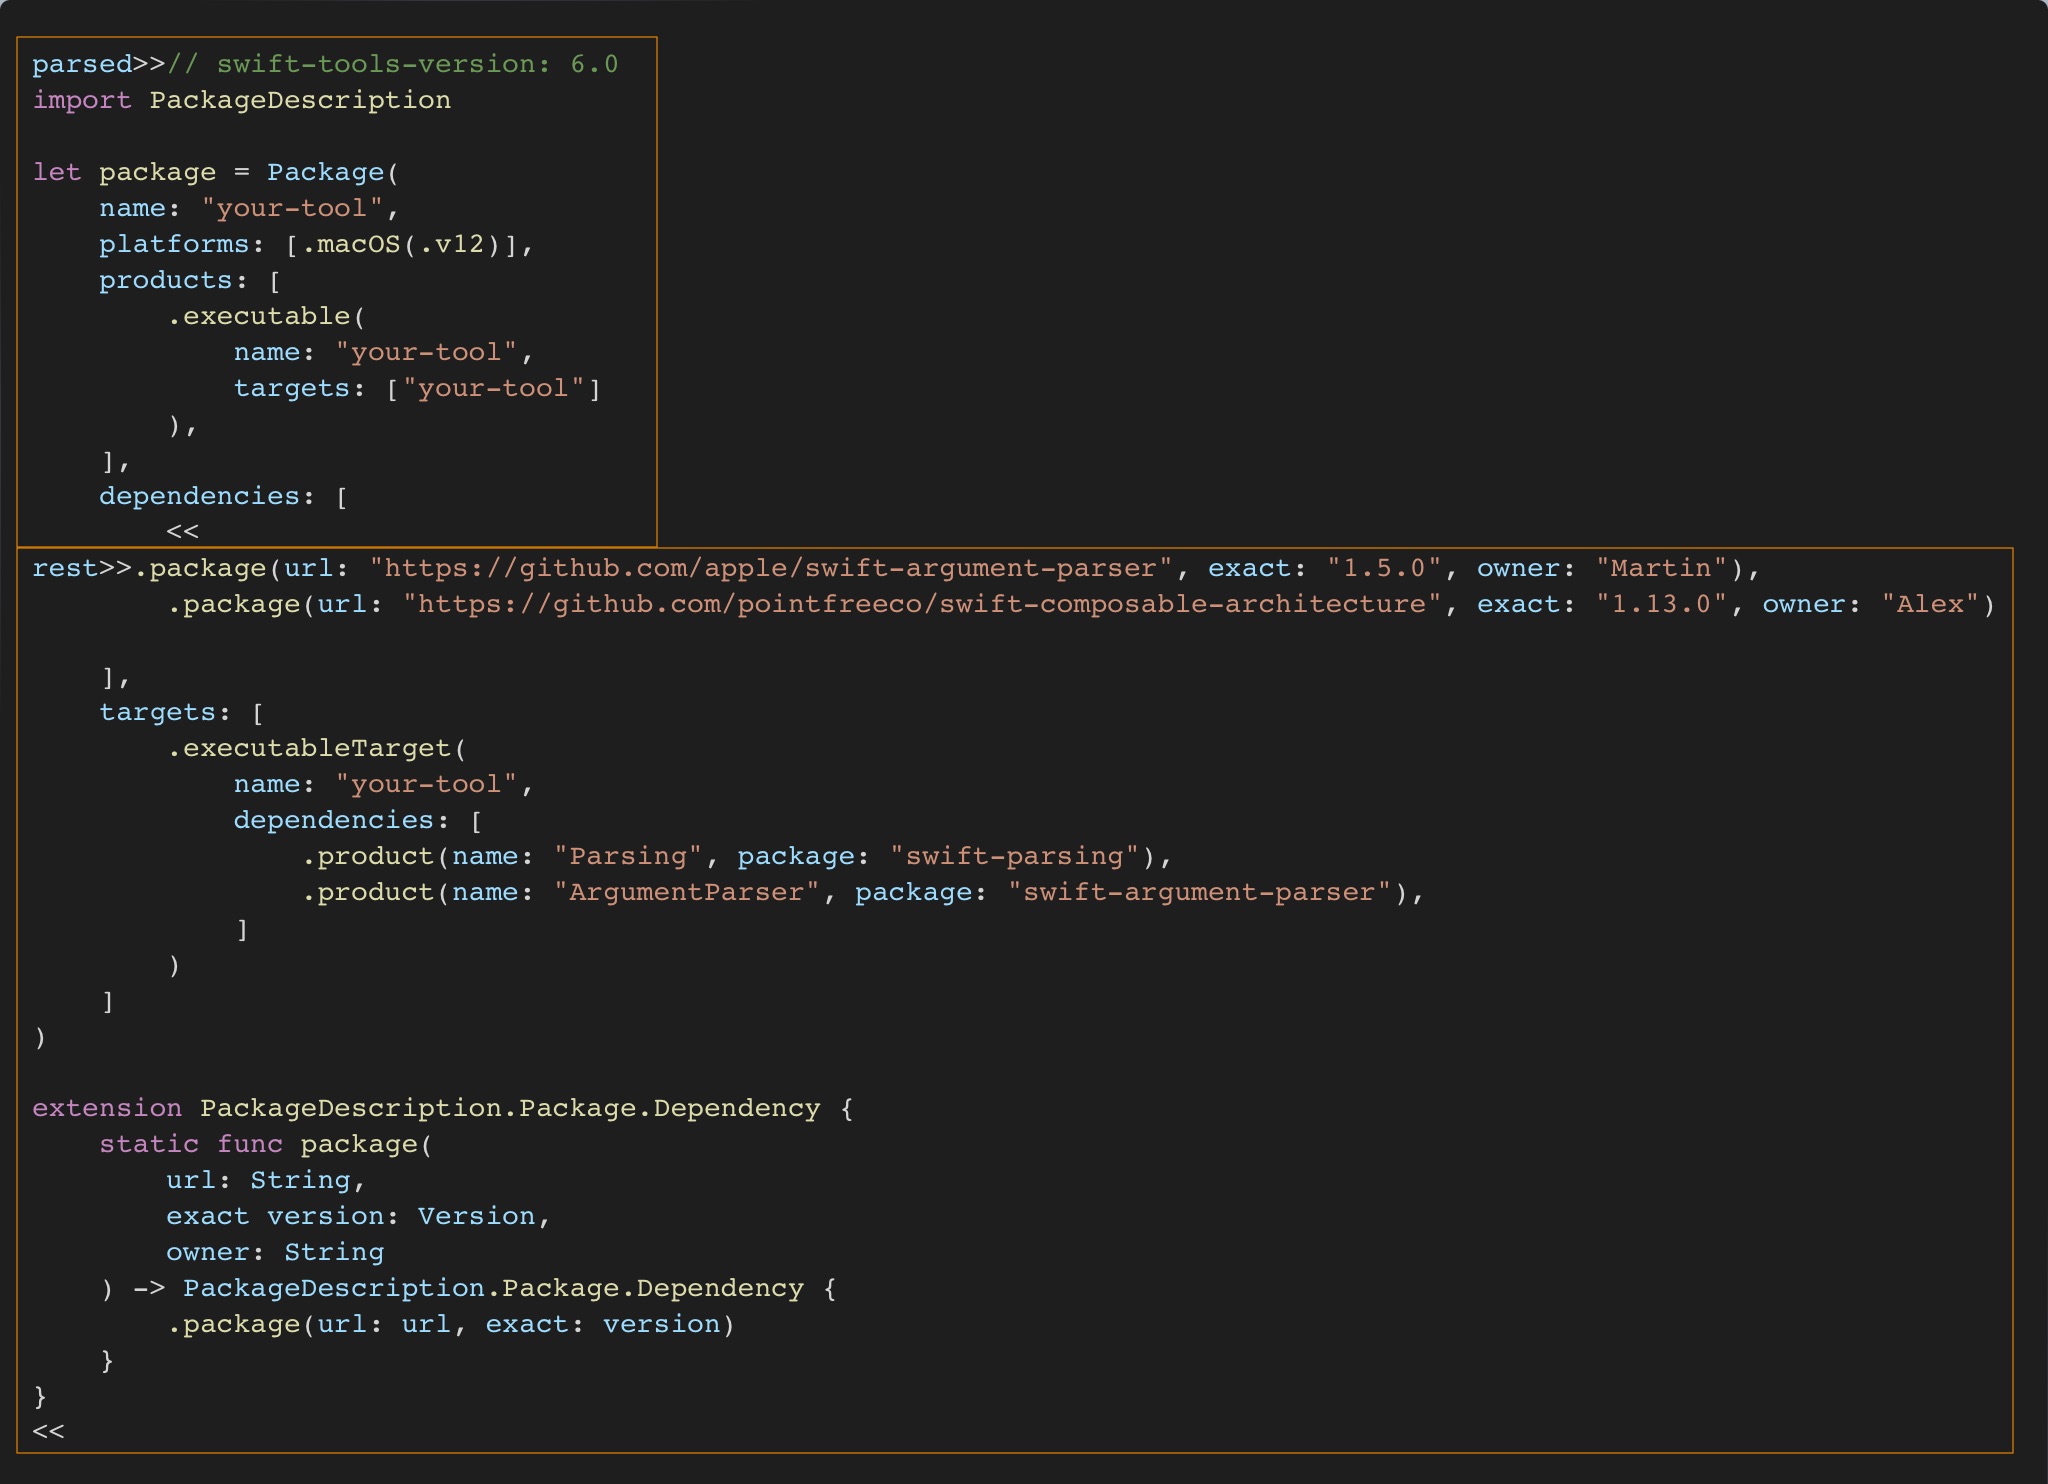Click the trailing << marker at bottom
Screen dimensions: 2048x1484
pos(48,1430)
